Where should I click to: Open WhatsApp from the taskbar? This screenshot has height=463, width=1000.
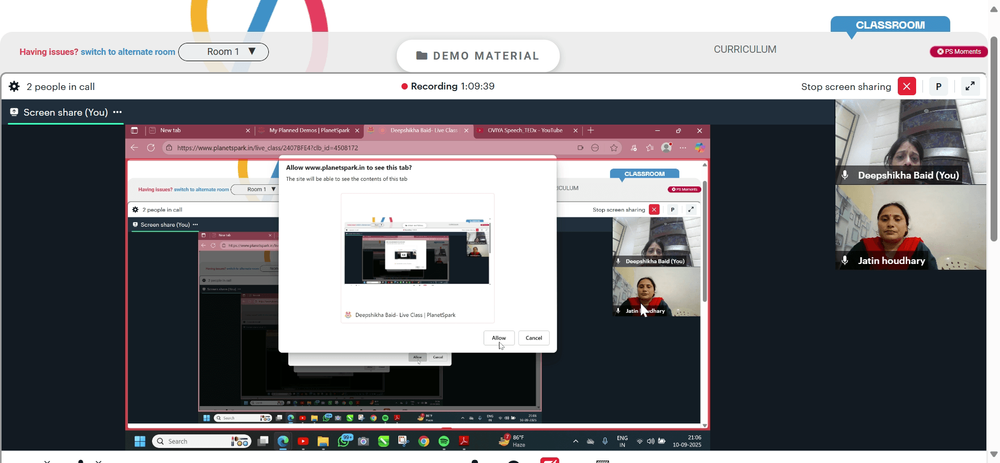point(344,441)
